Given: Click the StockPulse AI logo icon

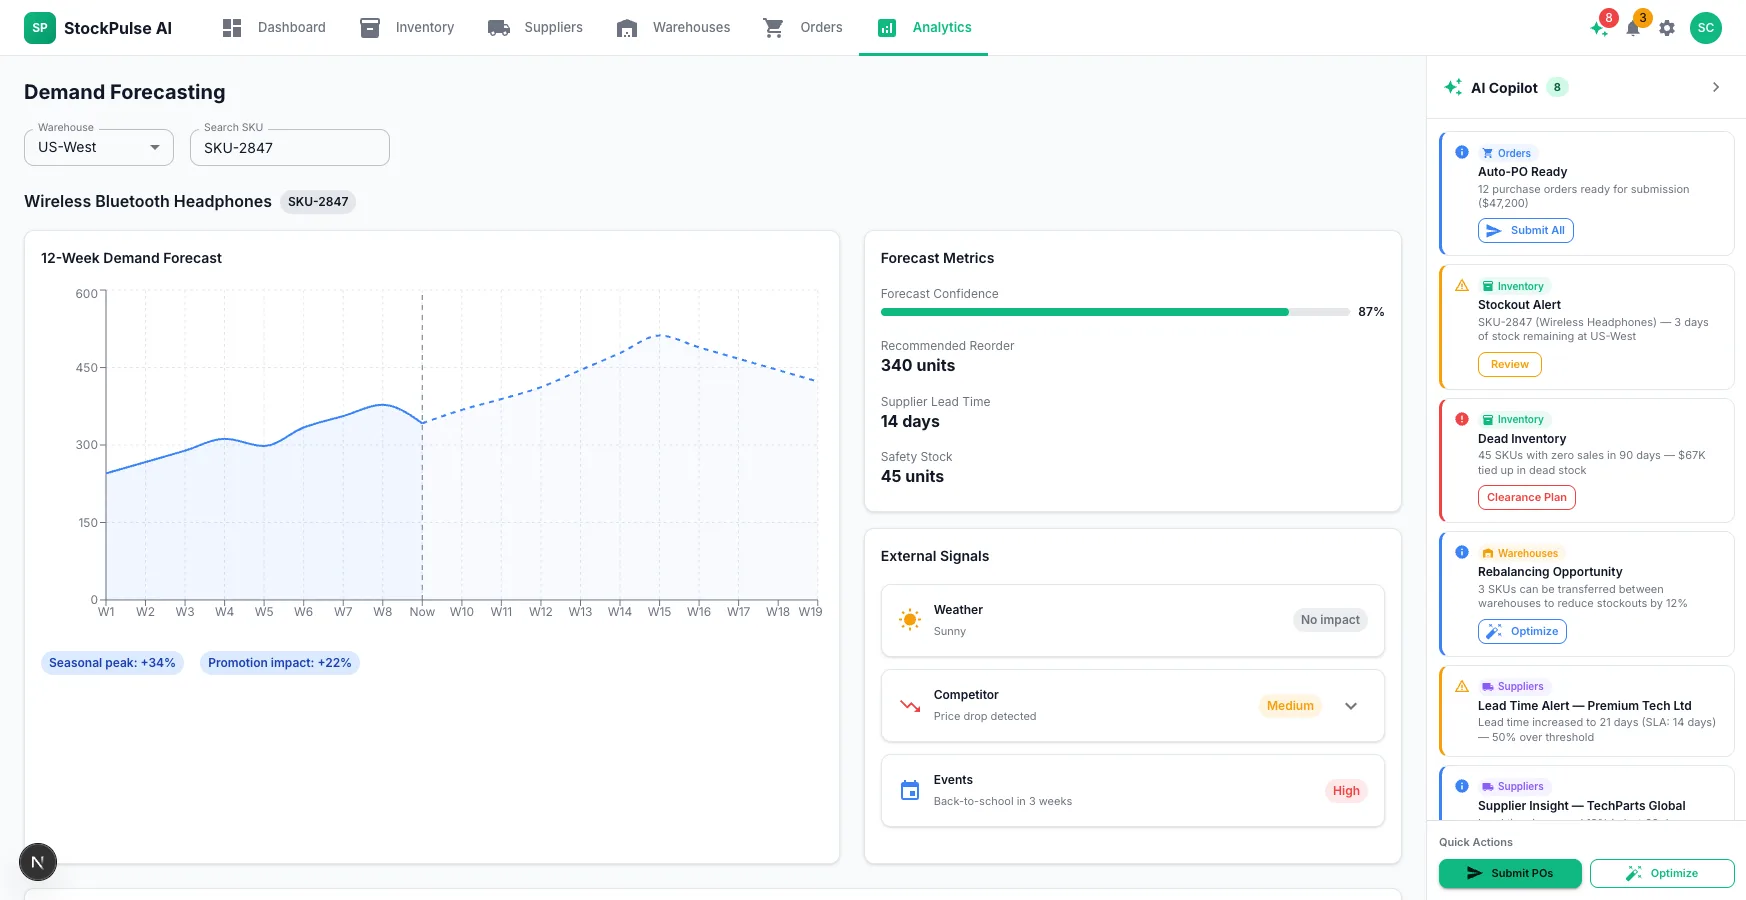Looking at the screenshot, I should (x=40, y=28).
